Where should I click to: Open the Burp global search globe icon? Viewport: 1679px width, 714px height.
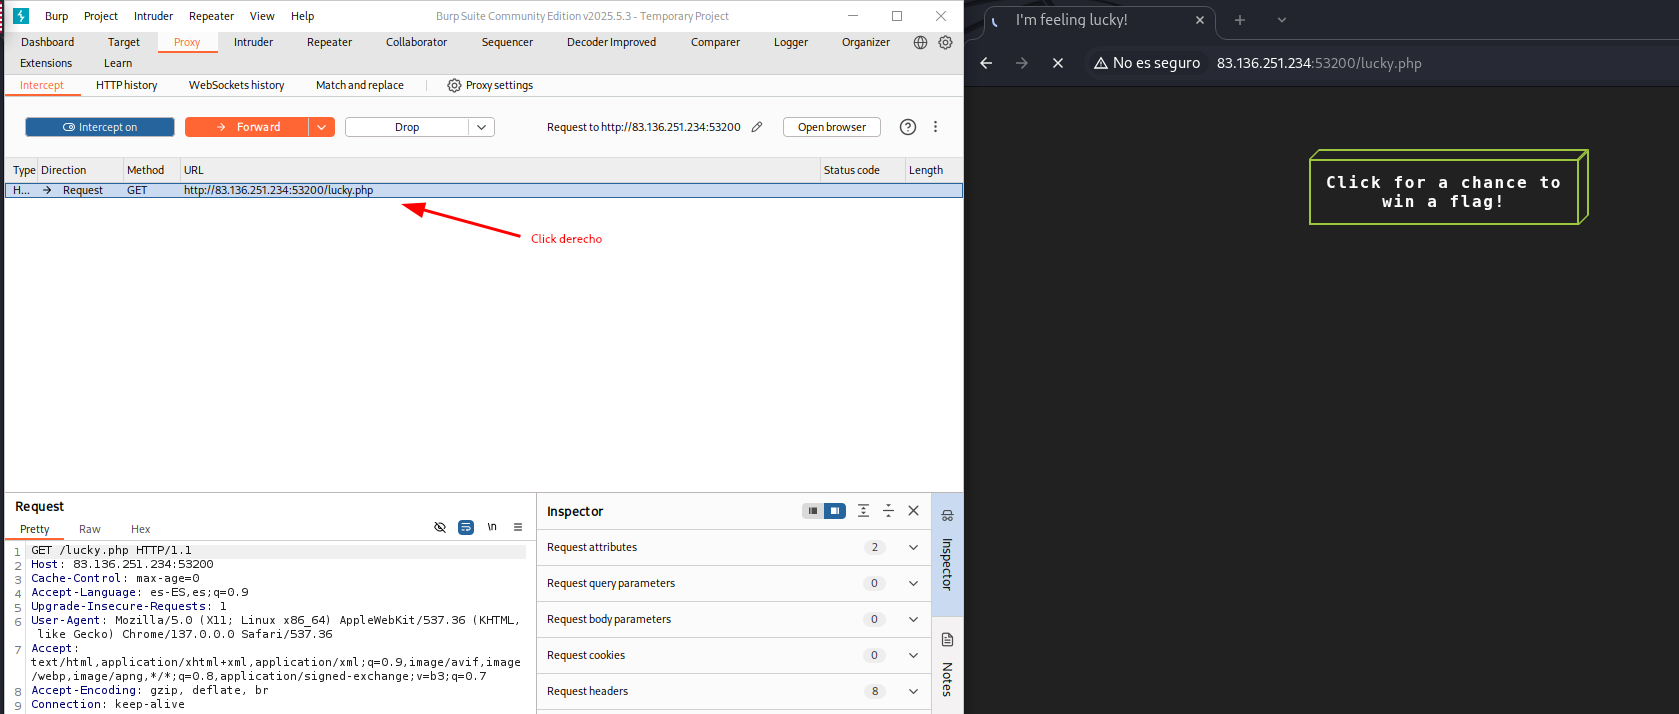tap(921, 42)
